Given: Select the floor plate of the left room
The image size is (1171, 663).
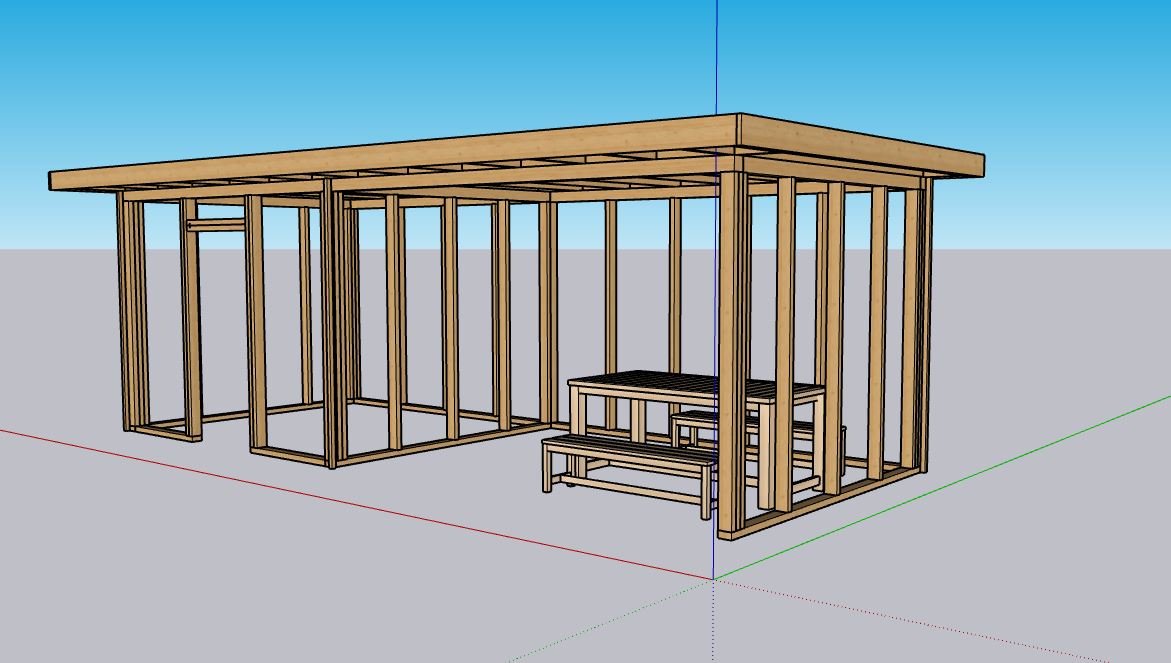Looking at the screenshot, I should click(x=420, y=447).
